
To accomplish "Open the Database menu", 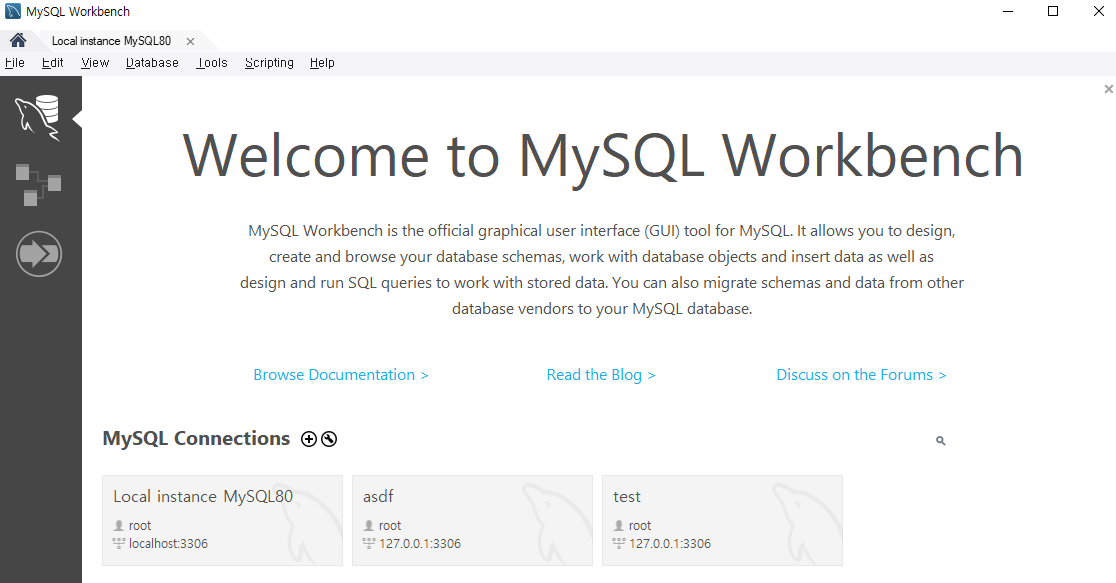I will pos(152,63).
